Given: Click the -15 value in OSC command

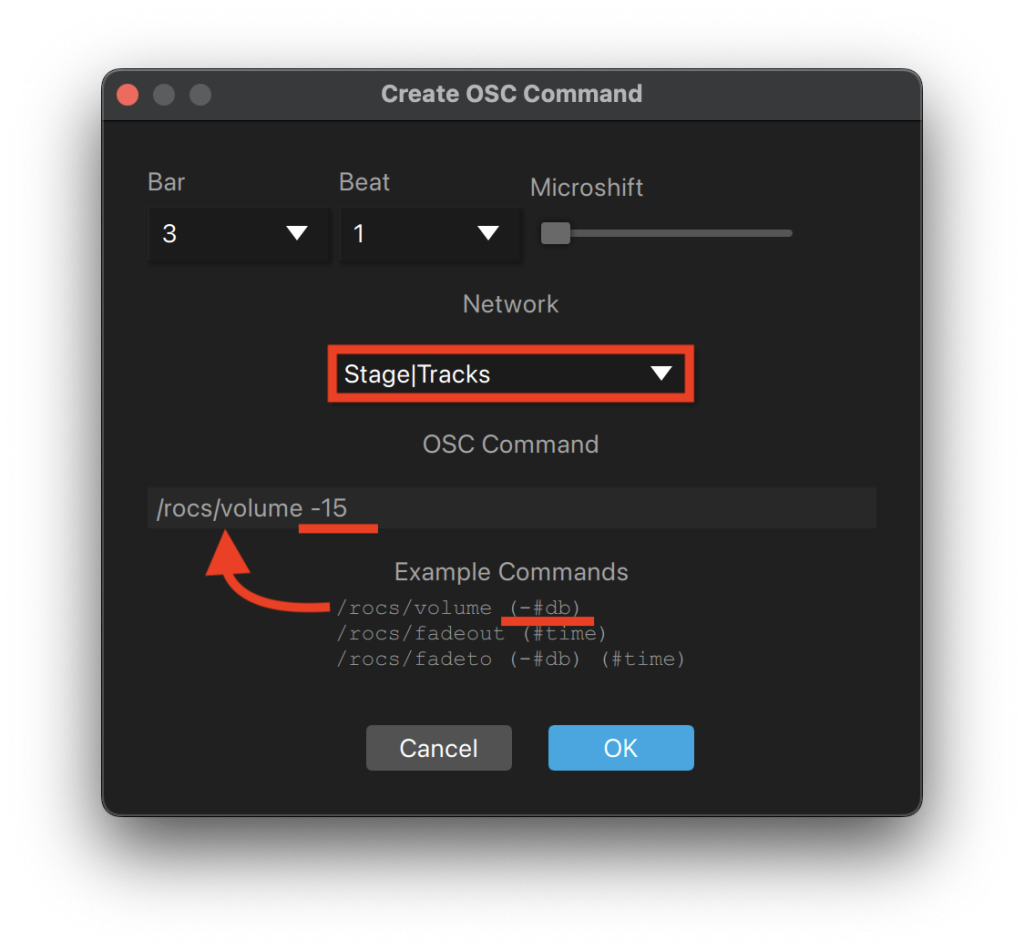Looking at the screenshot, I should [x=329, y=508].
